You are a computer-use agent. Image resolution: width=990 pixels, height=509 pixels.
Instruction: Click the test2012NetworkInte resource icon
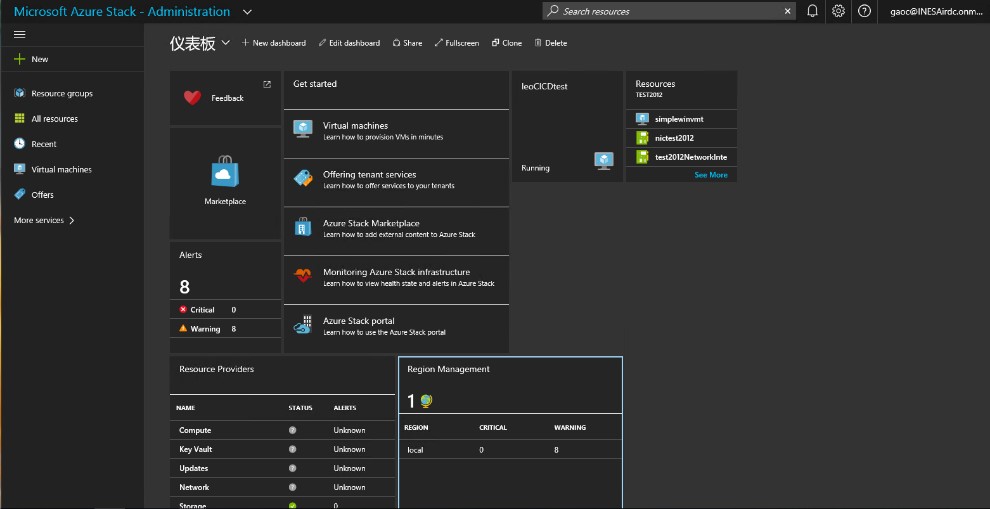click(x=642, y=157)
